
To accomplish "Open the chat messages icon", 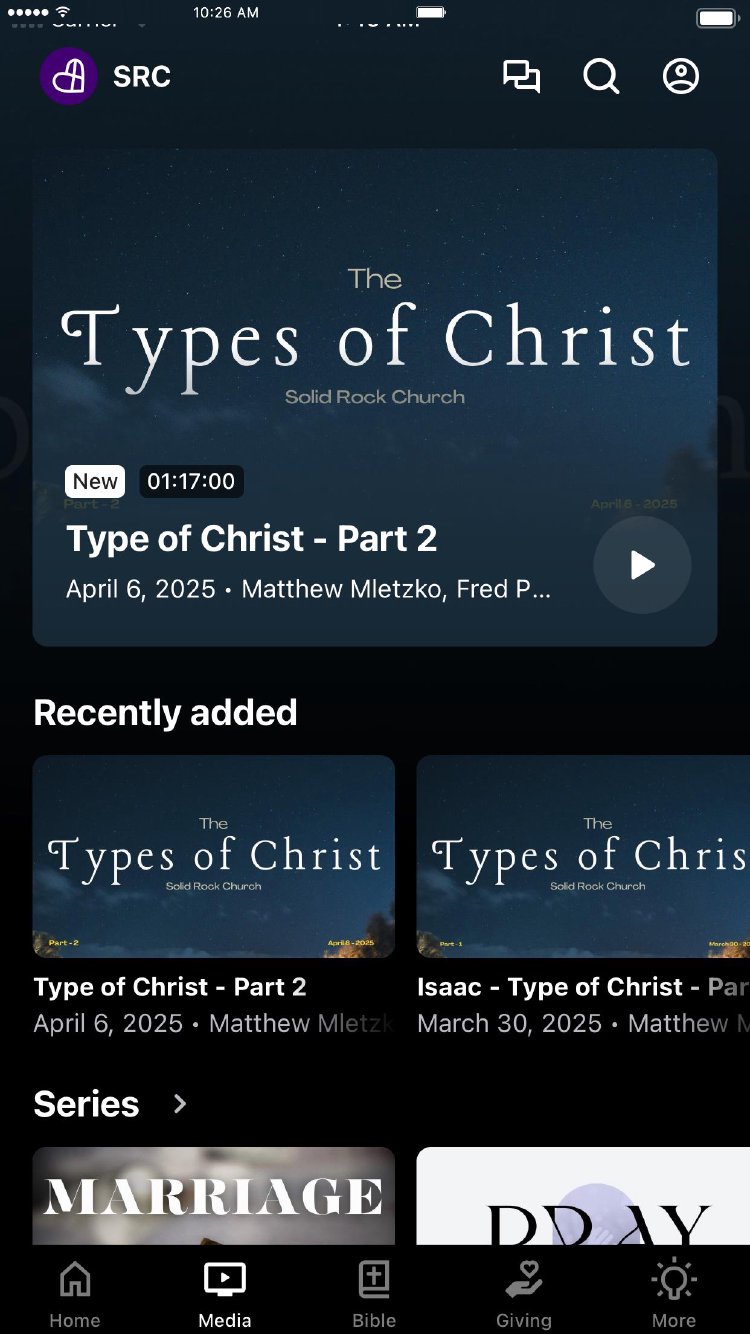I will [521, 76].
